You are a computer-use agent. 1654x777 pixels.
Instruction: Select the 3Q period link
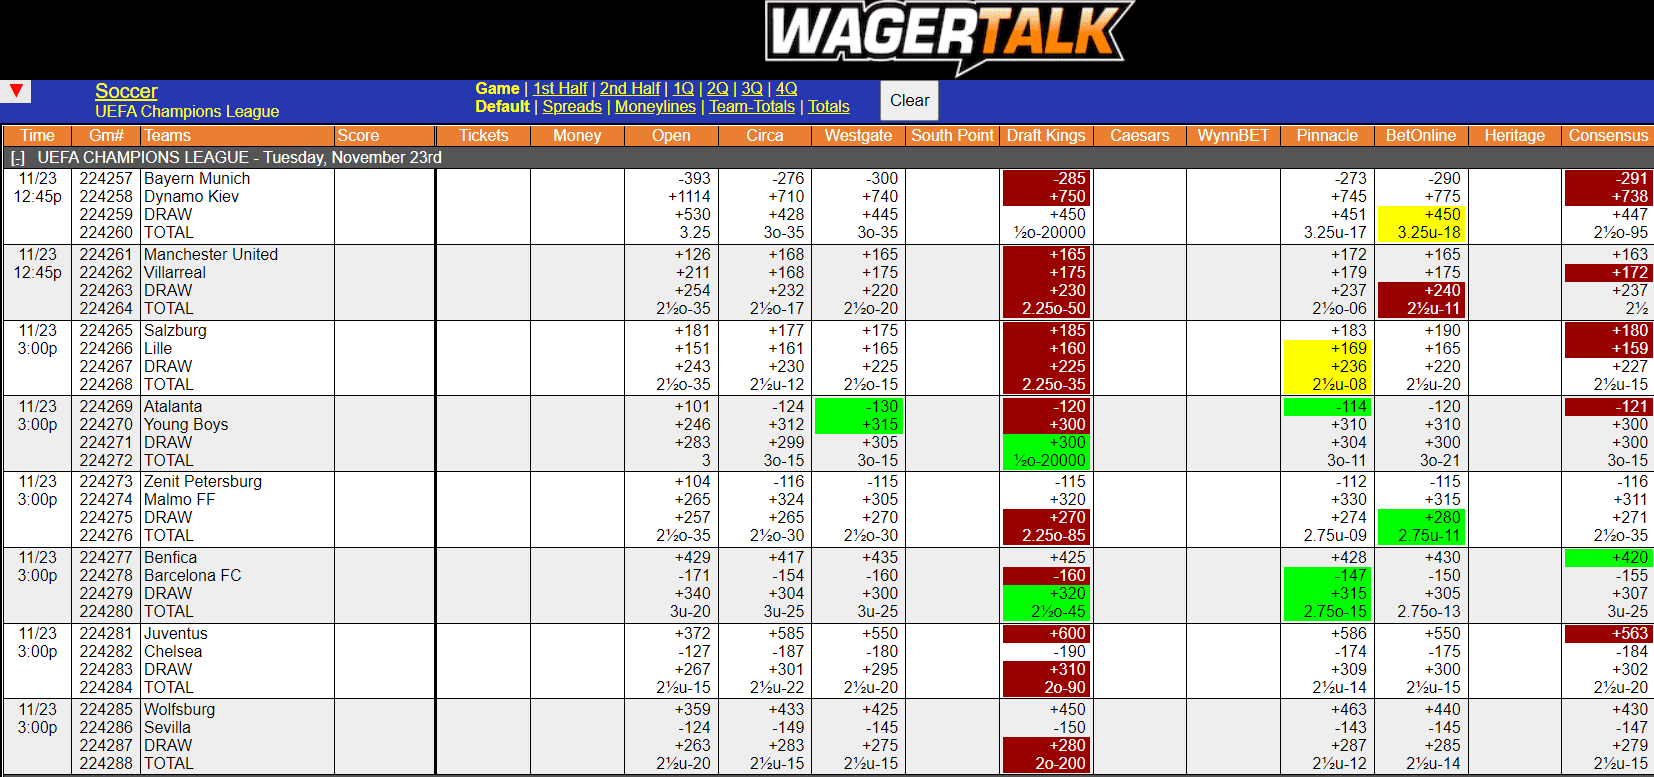[x=752, y=89]
